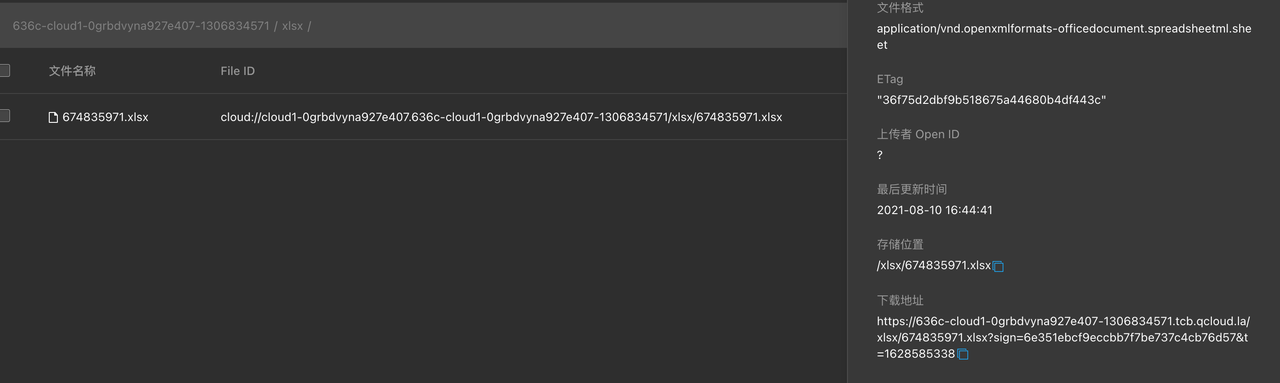Click the question mark under 上传者 Open ID
1280x383 pixels.
[x=880, y=155]
